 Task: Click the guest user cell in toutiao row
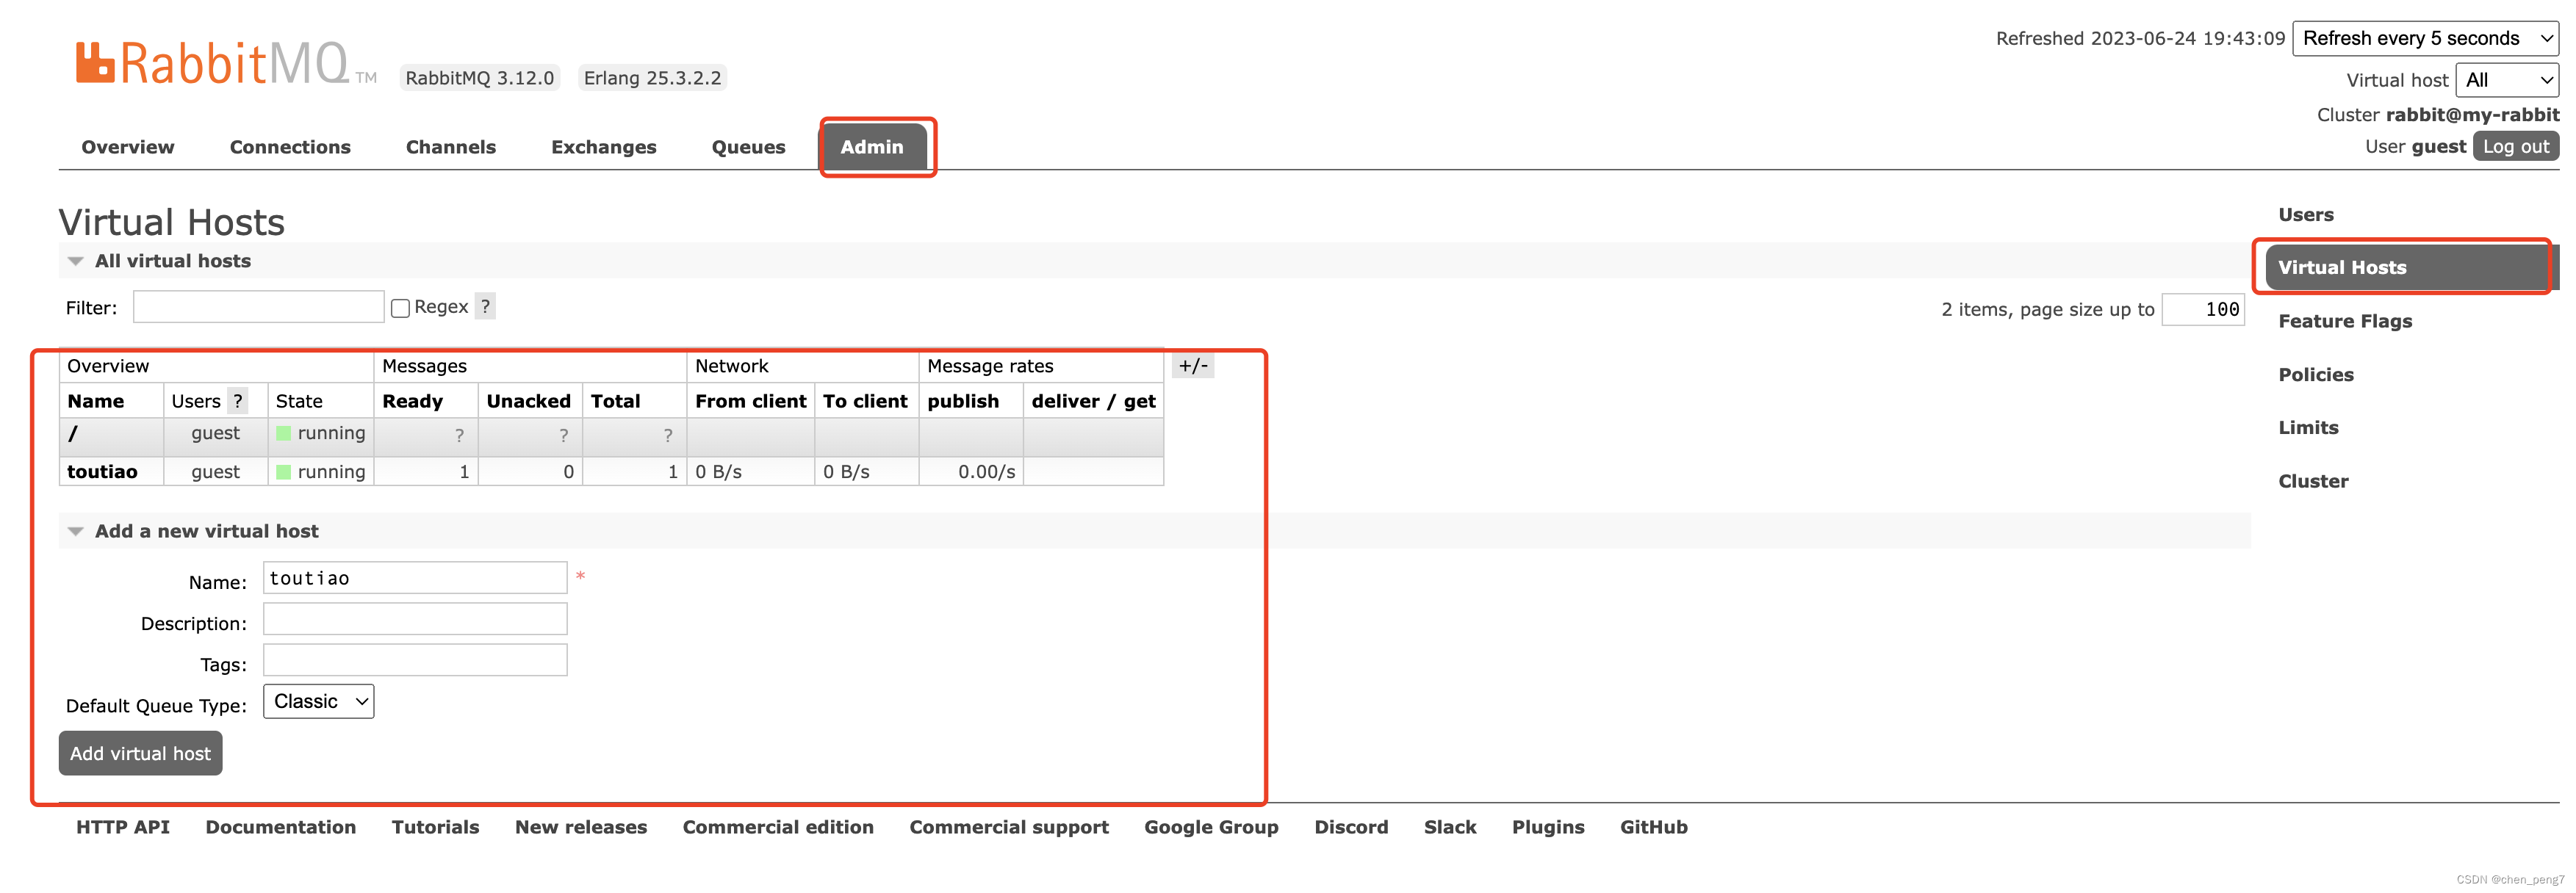click(x=215, y=471)
